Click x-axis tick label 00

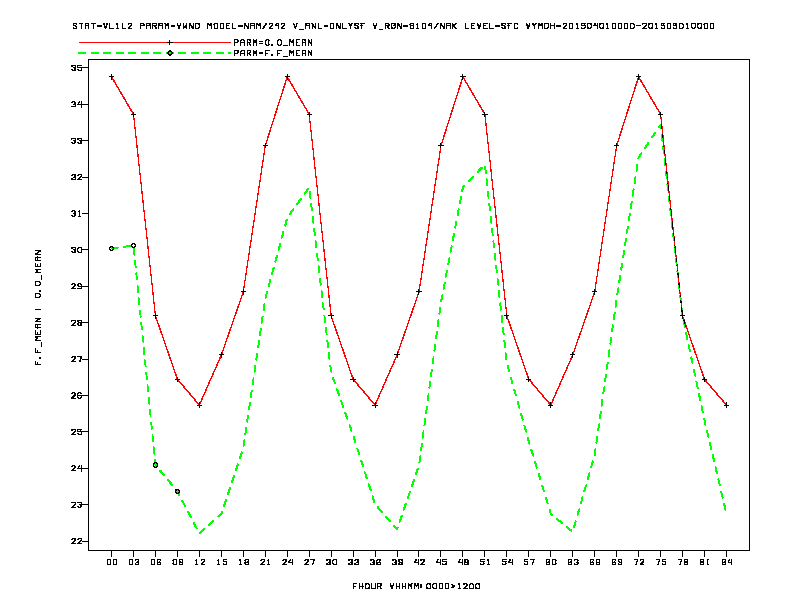click(x=112, y=562)
